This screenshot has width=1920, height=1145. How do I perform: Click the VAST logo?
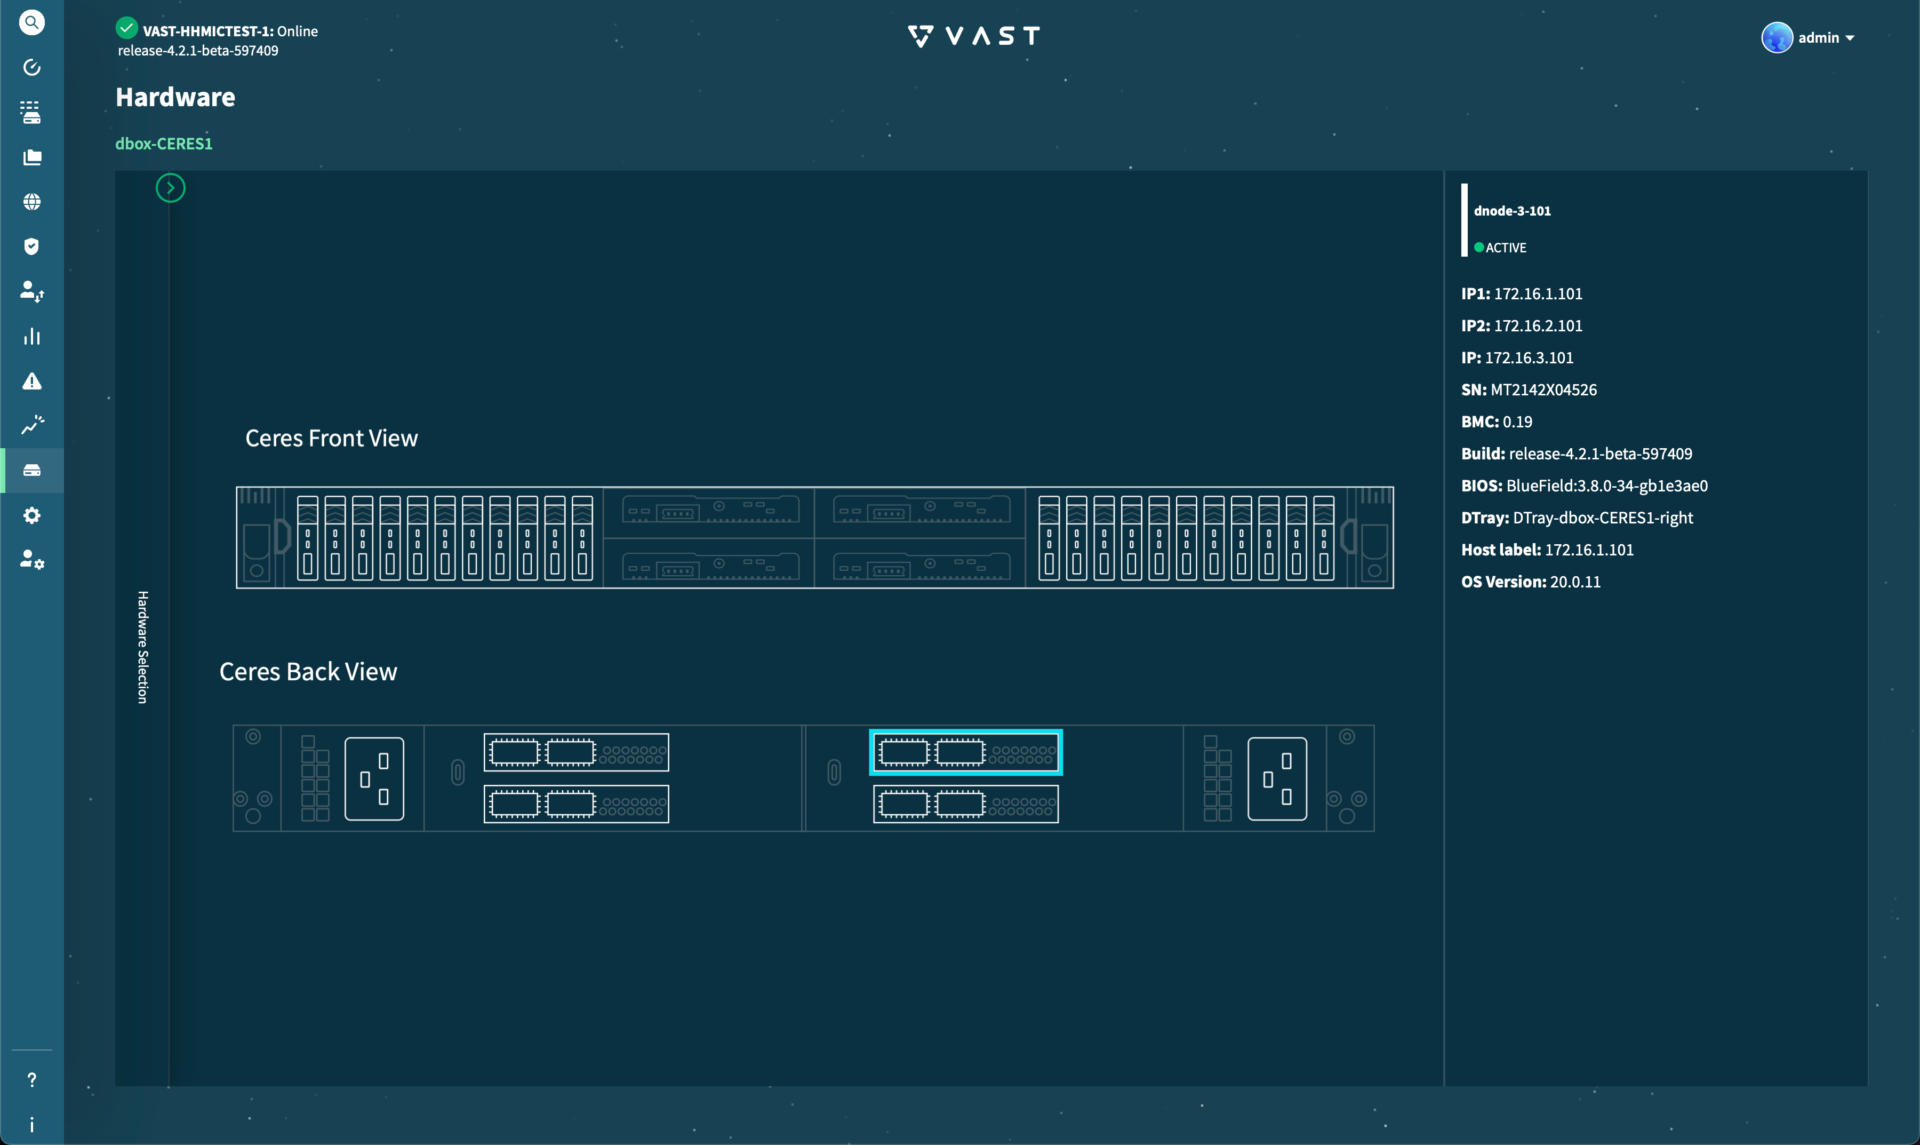pyautogui.click(x=974, y=36)
